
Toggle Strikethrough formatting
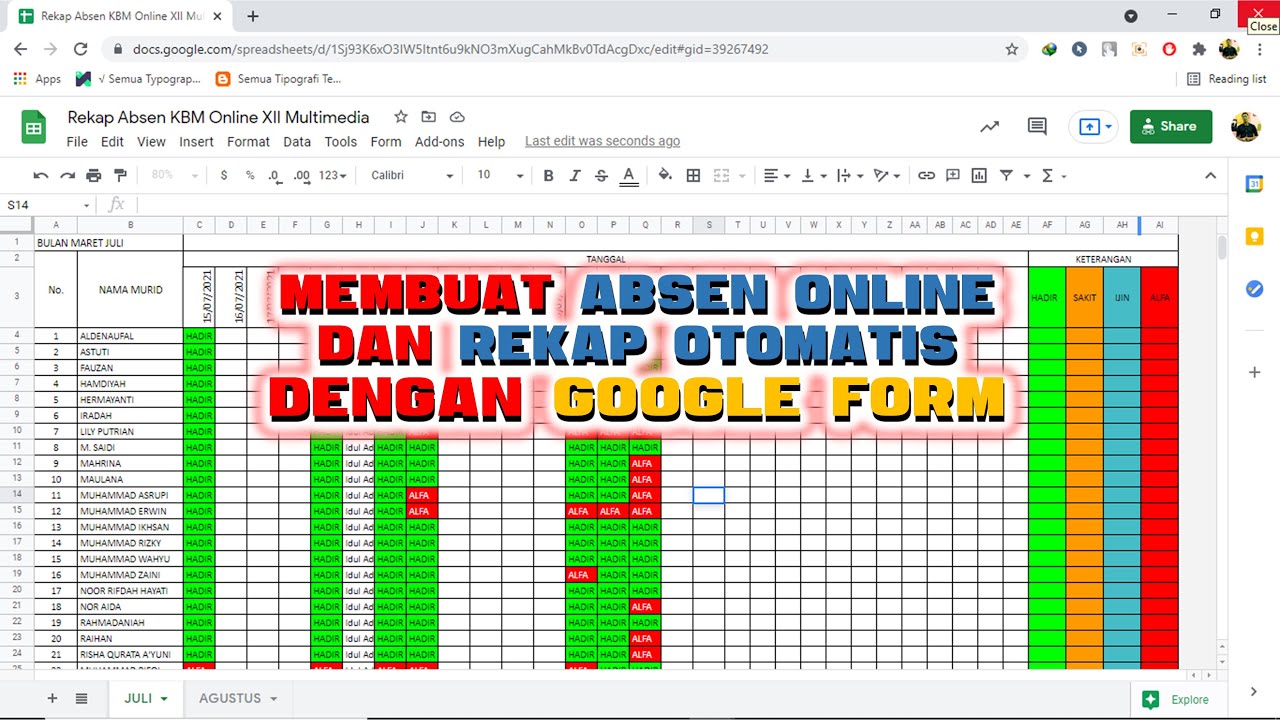601,175
